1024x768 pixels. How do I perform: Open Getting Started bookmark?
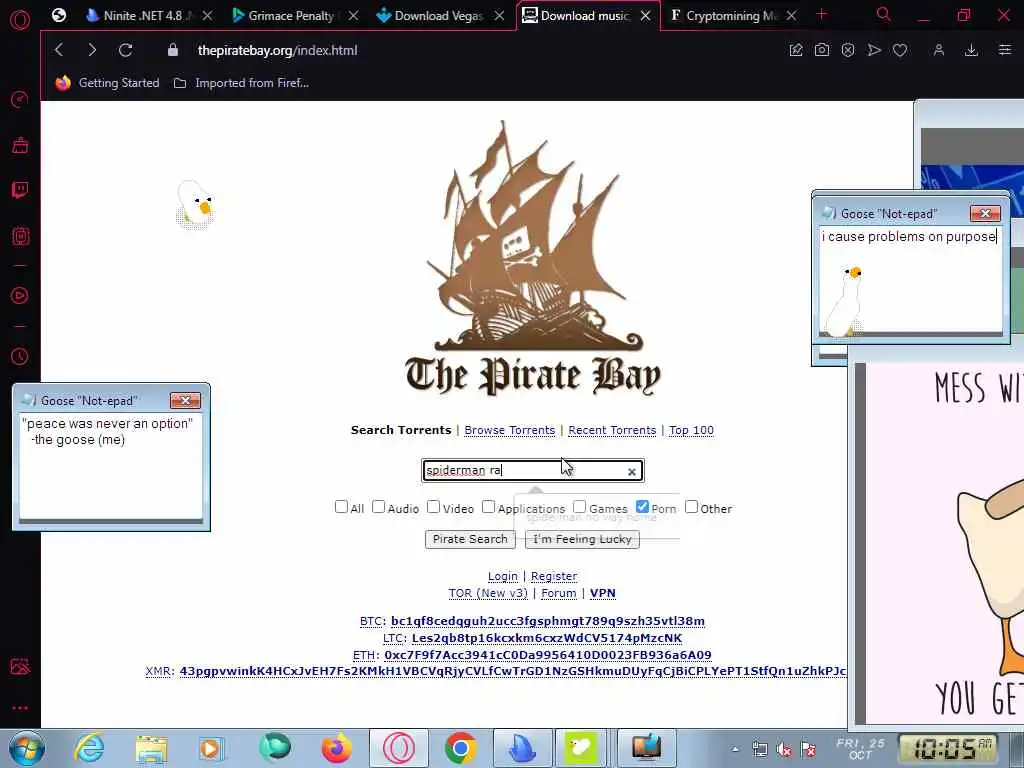tap(108, 83)
